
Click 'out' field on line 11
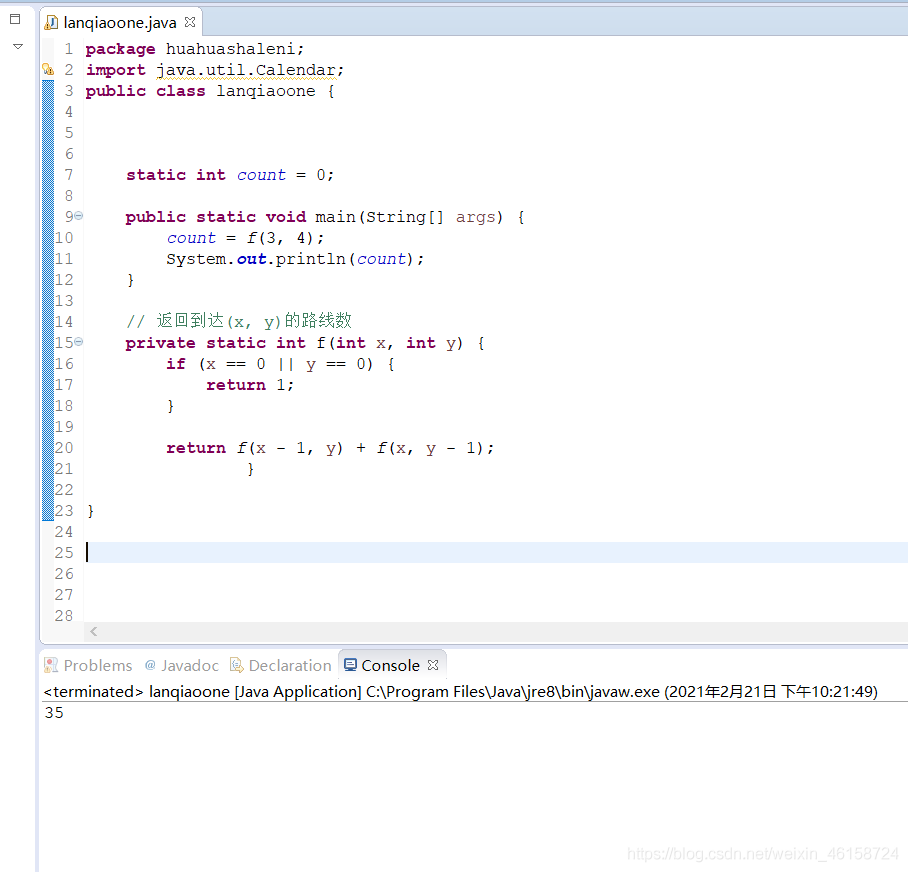click(x=251, y=259)
